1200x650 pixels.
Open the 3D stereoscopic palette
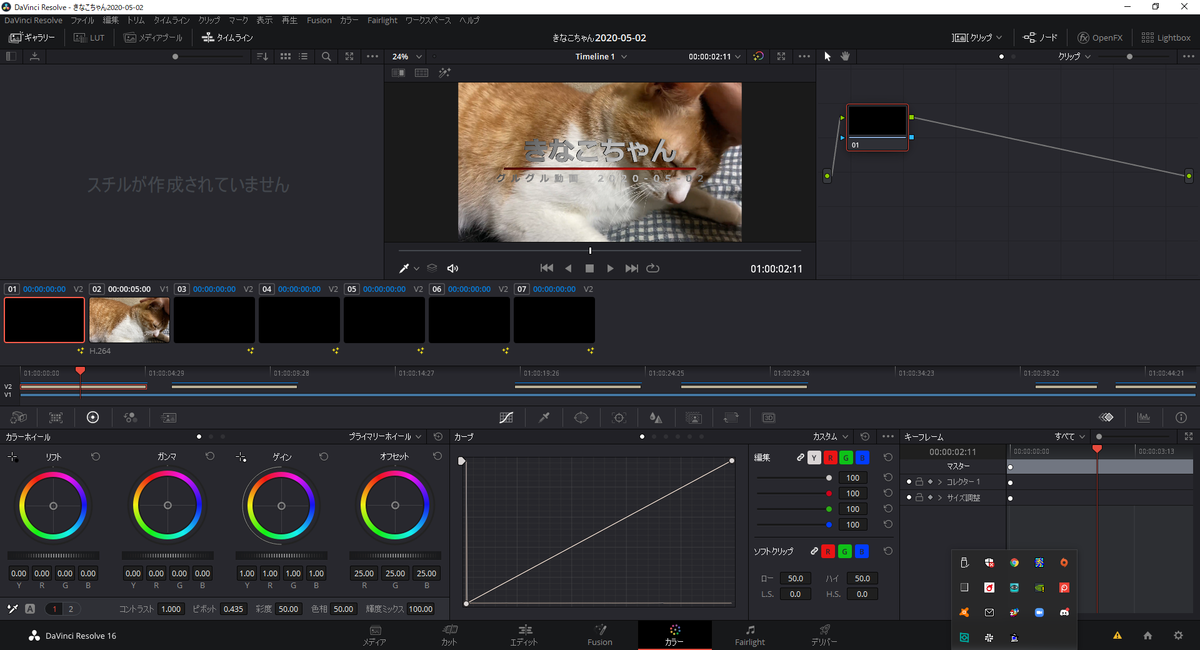click(769, 417)
